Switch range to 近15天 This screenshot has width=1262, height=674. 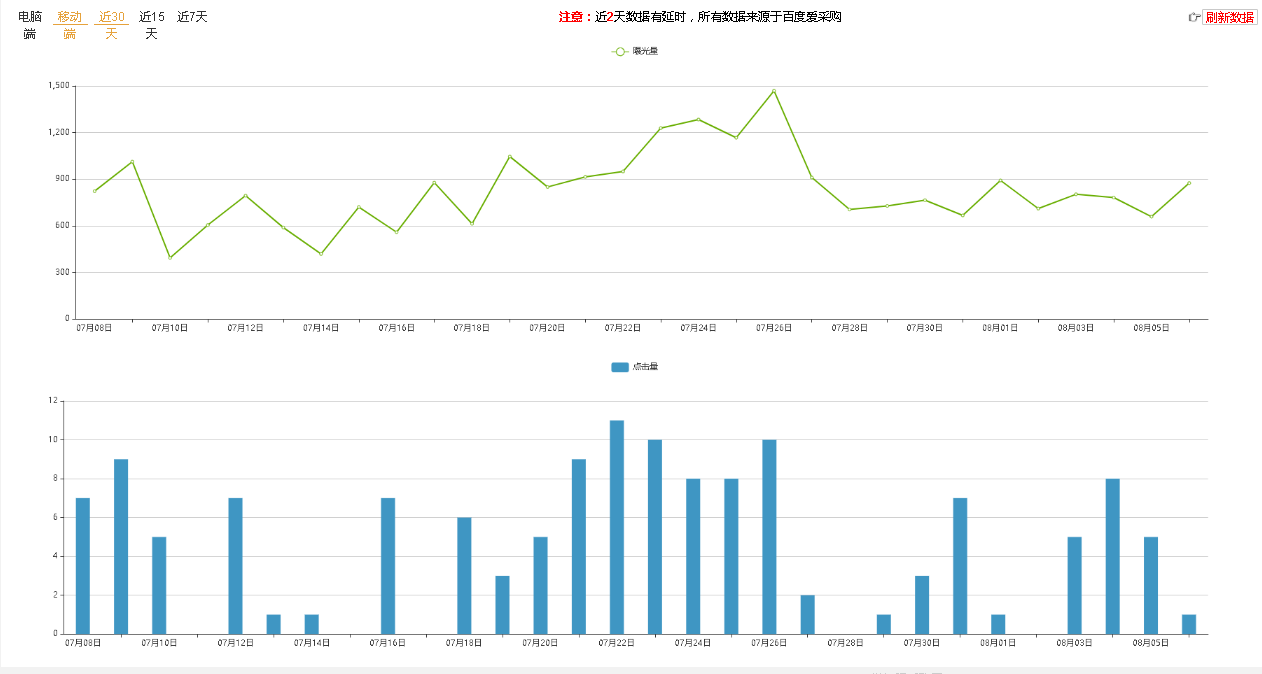(151, 25)
